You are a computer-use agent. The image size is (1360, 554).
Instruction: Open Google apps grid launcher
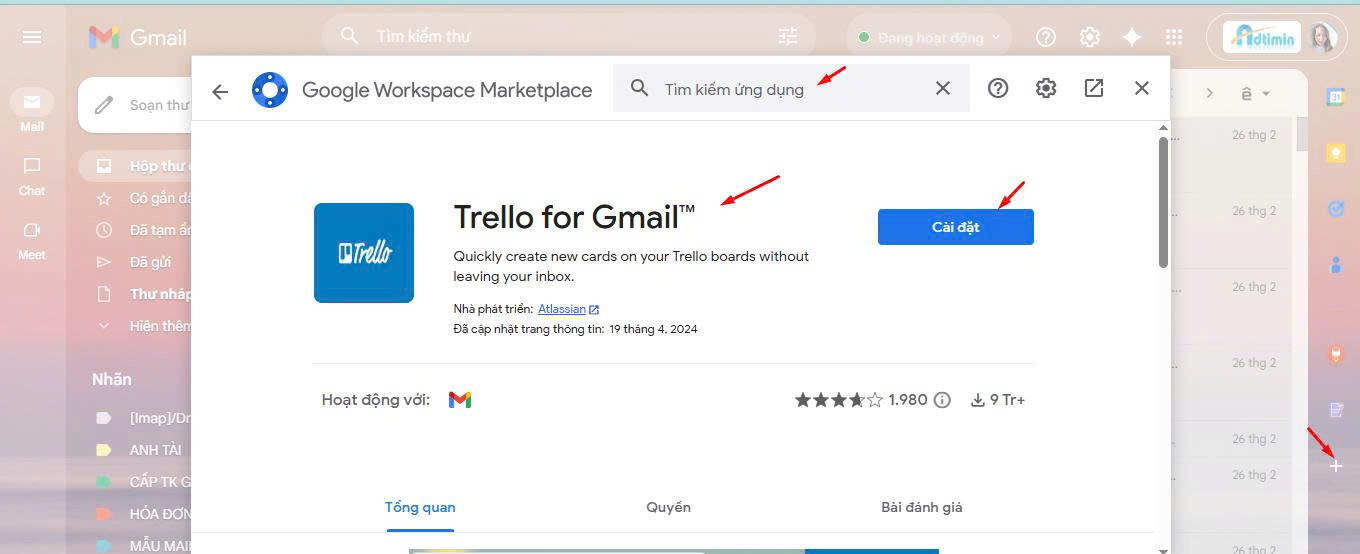[x=1175, y=37]
